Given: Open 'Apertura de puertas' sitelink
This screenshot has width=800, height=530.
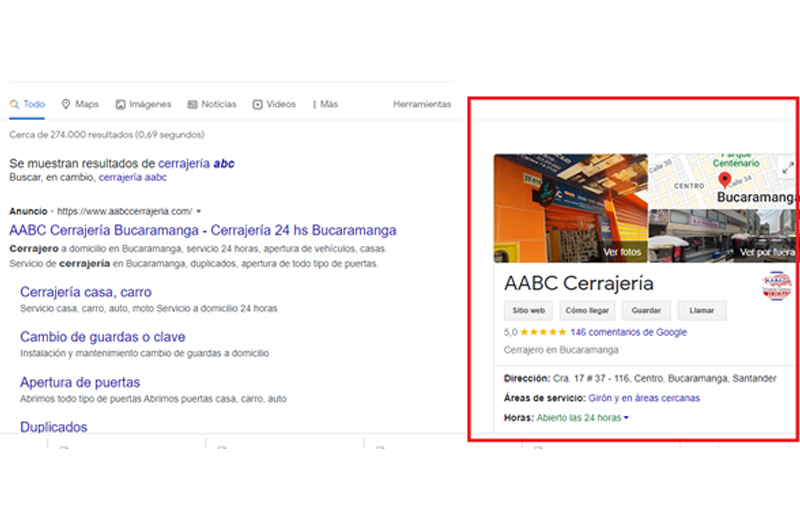Looking at the screenshot, I should coord(80,382).
